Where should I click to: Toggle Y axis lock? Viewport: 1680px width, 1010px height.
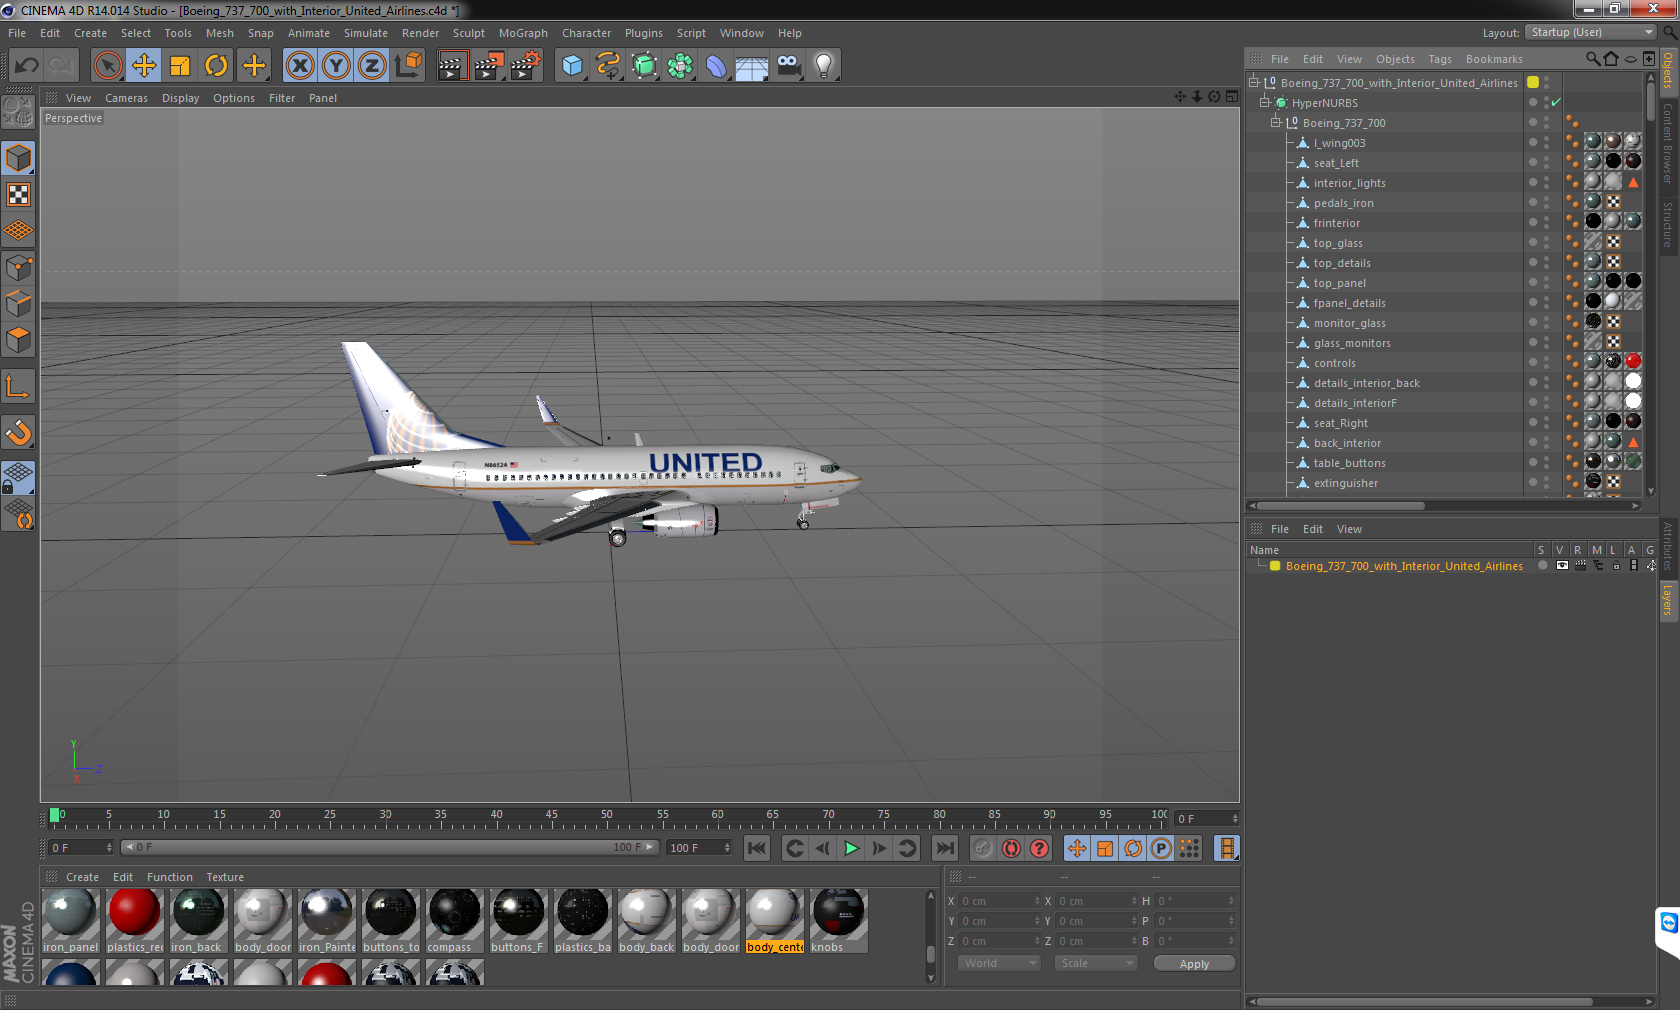[x=336, y=66]
